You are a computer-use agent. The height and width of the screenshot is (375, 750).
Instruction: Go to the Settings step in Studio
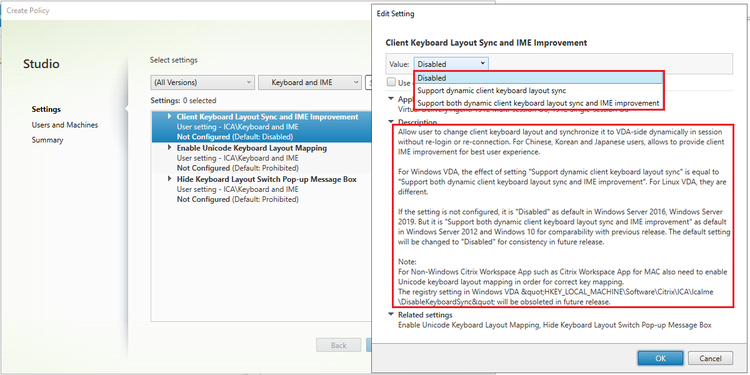(46, 109)
